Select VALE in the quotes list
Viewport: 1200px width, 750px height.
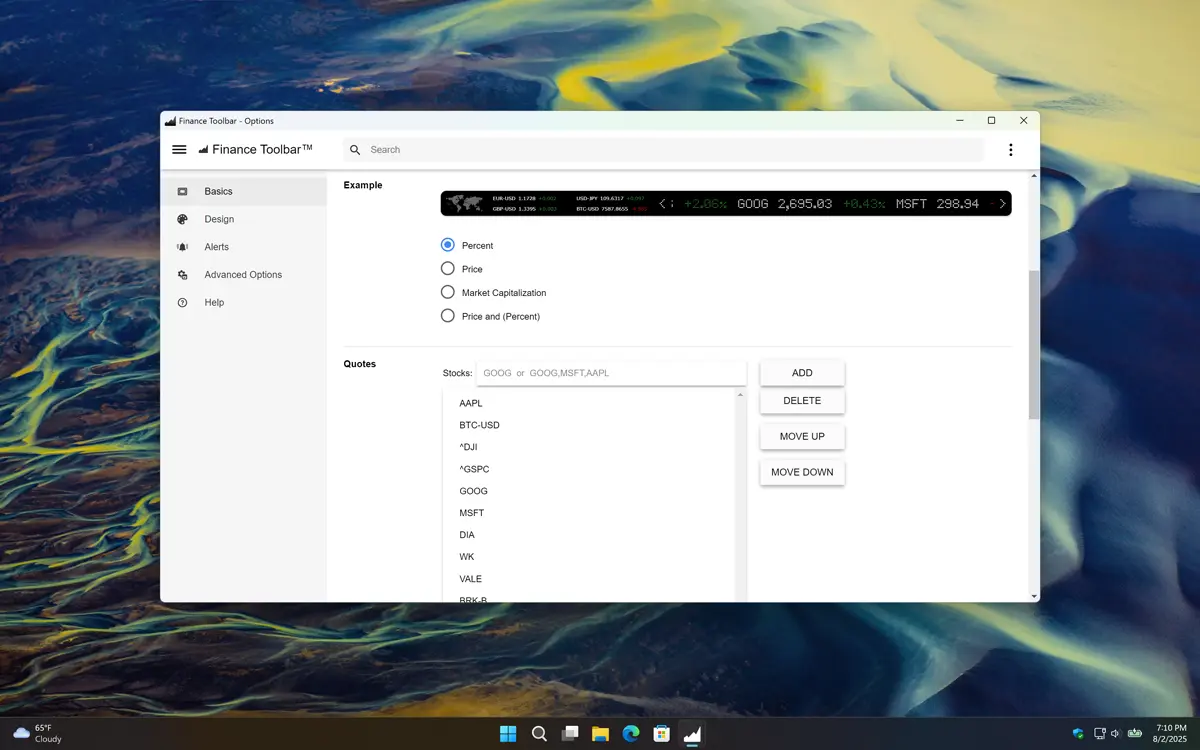tap(589, 579)
